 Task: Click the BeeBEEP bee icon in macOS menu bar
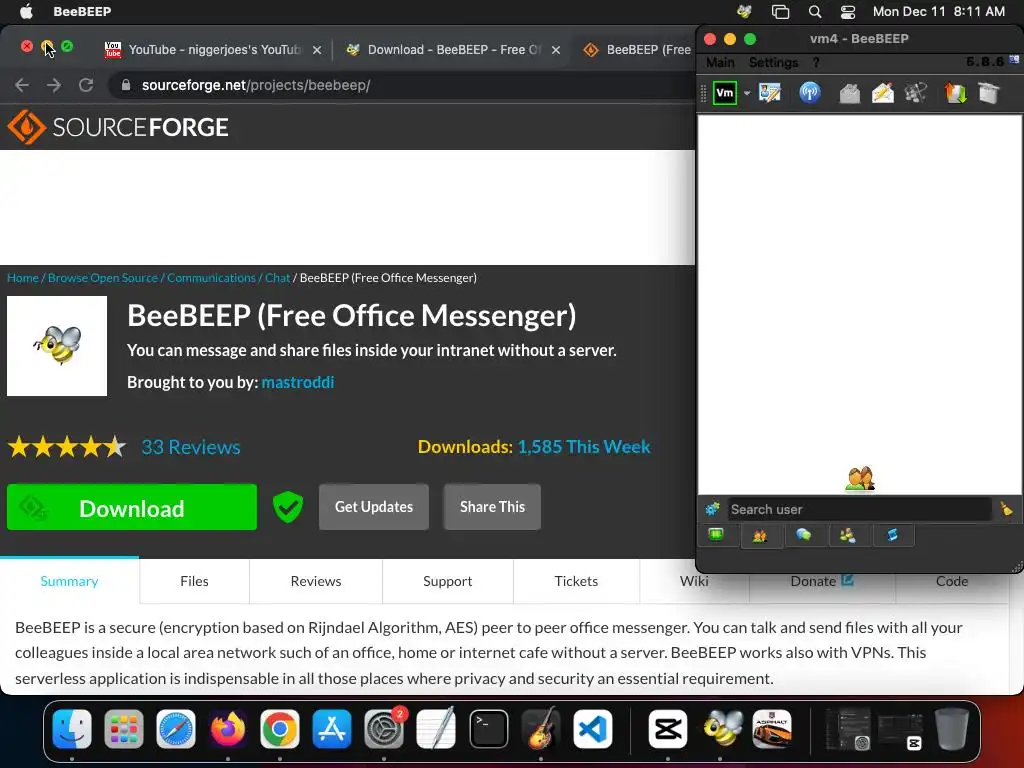[x=744, y=12]
